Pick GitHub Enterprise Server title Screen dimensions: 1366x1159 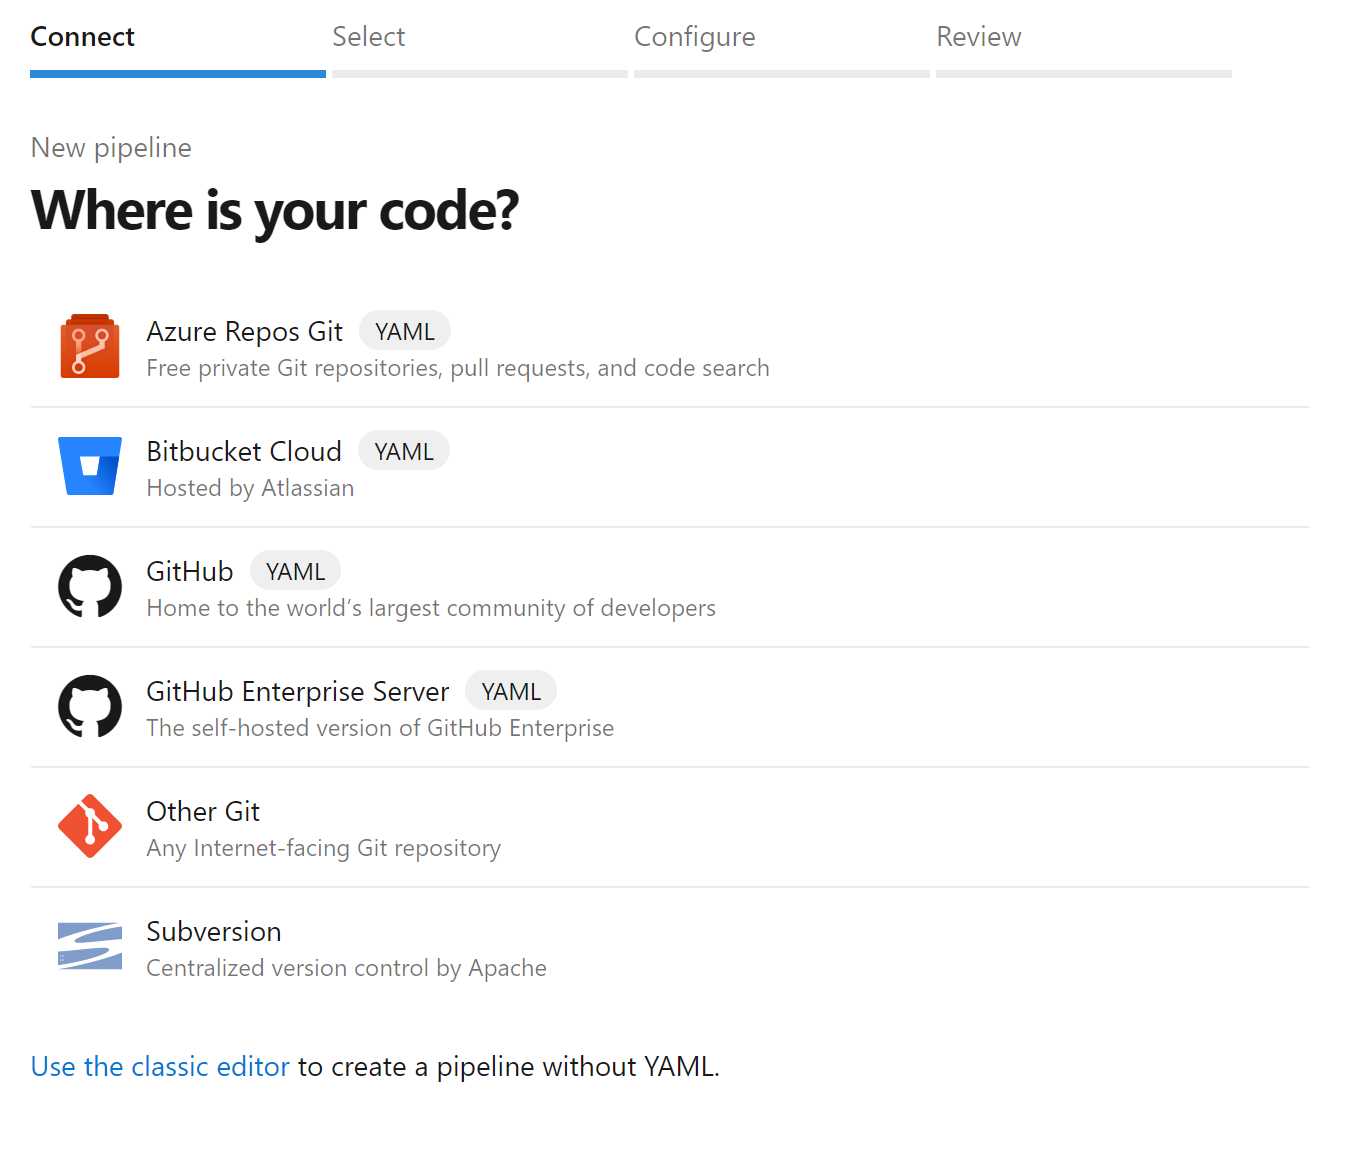[x=298, y=691]
